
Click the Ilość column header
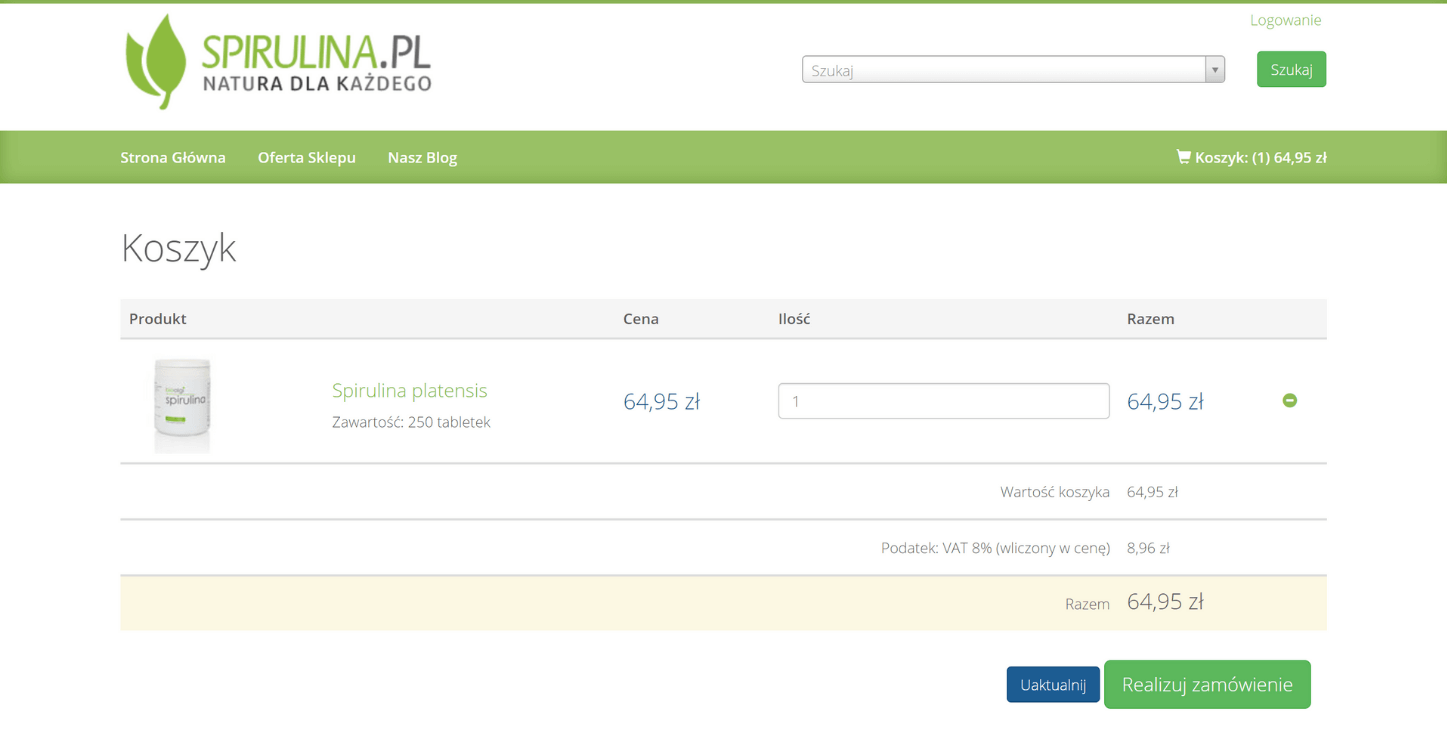click(794, 319)
